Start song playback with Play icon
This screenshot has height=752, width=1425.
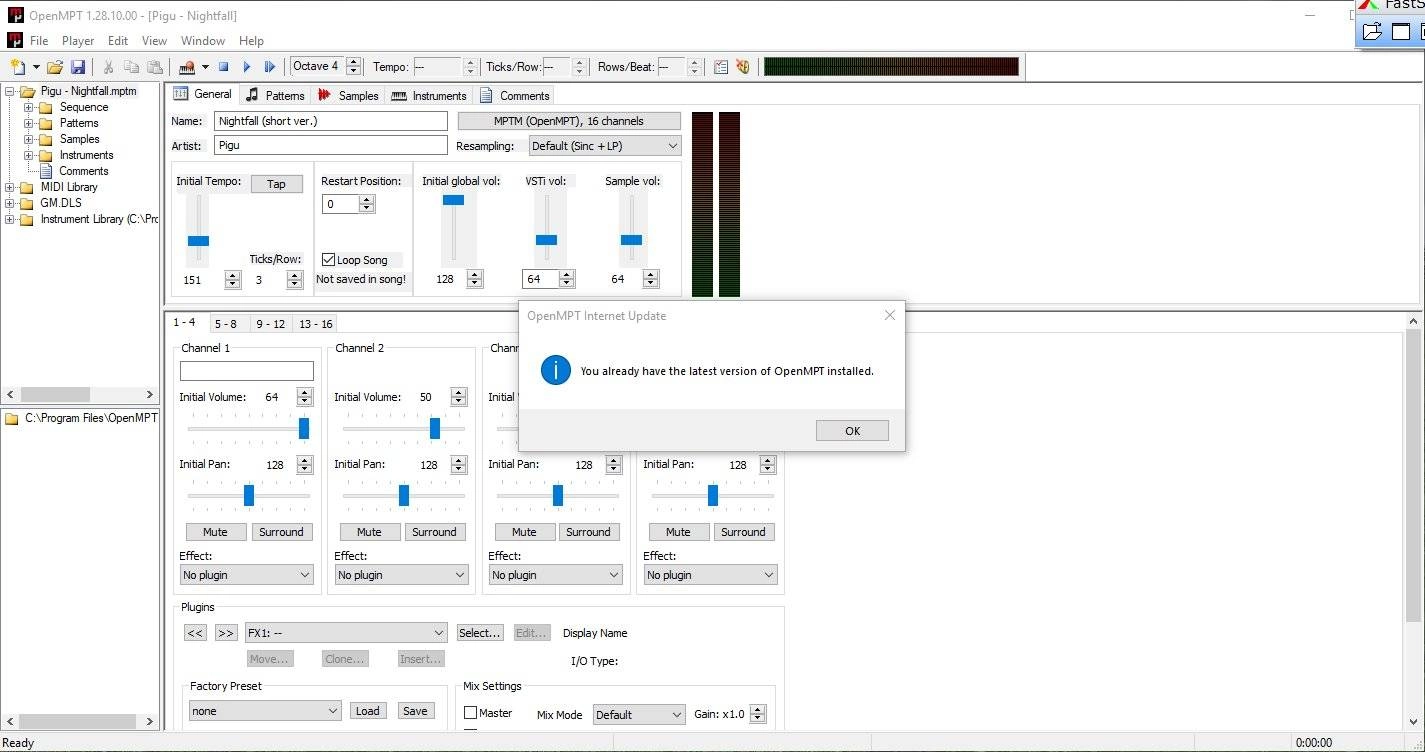247,67
